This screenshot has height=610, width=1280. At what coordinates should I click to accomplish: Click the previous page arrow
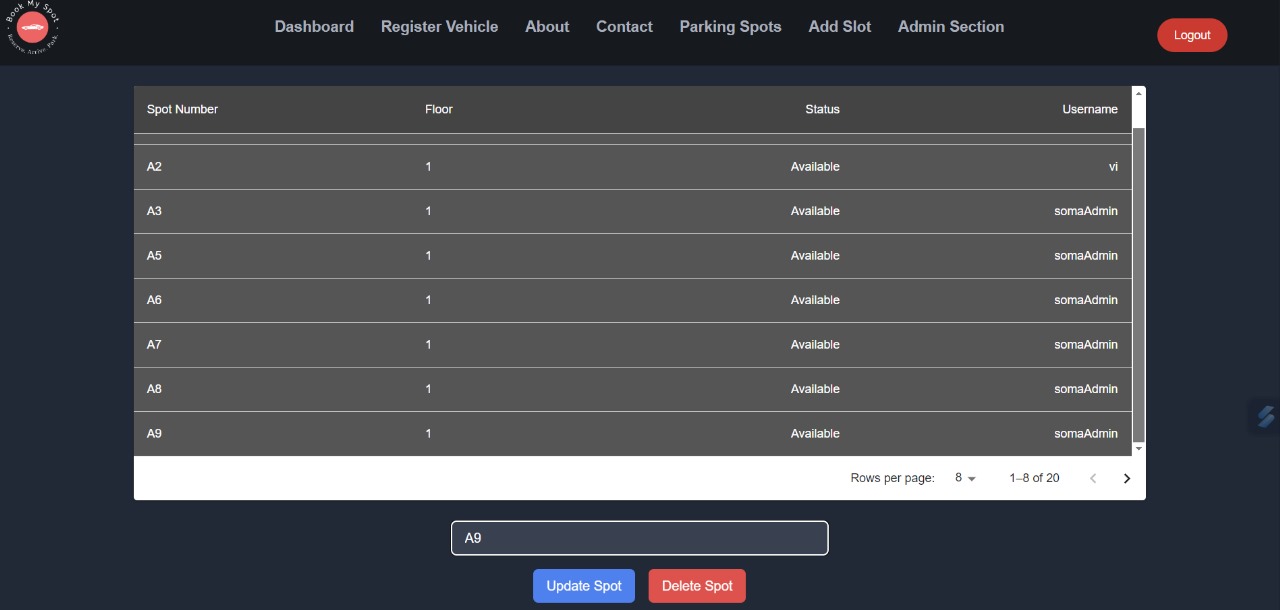coord(1093,478)
